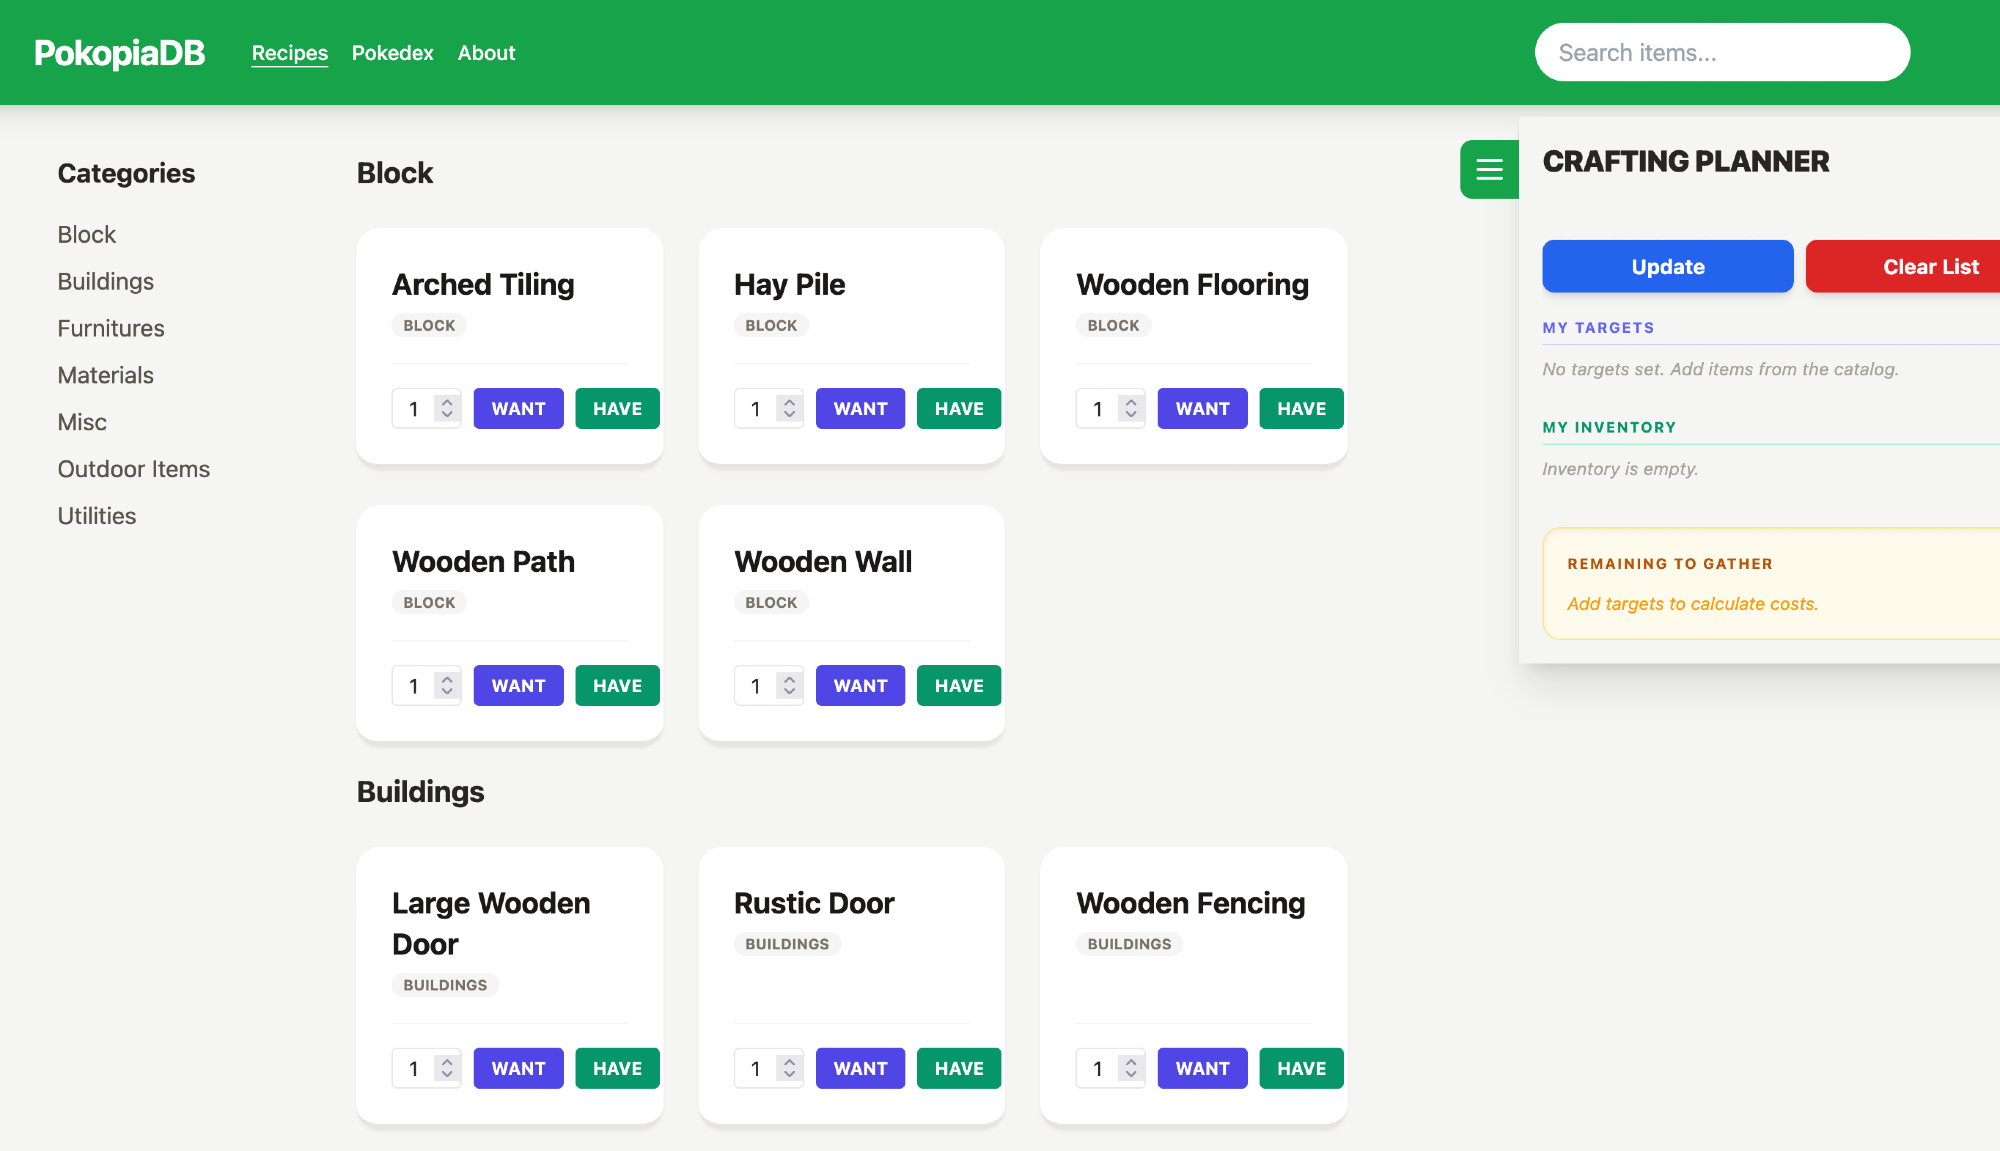Decrease Wooden Path quantity stepper
The width and height of the screenshot is (2000, 1151).
(447, 692)
